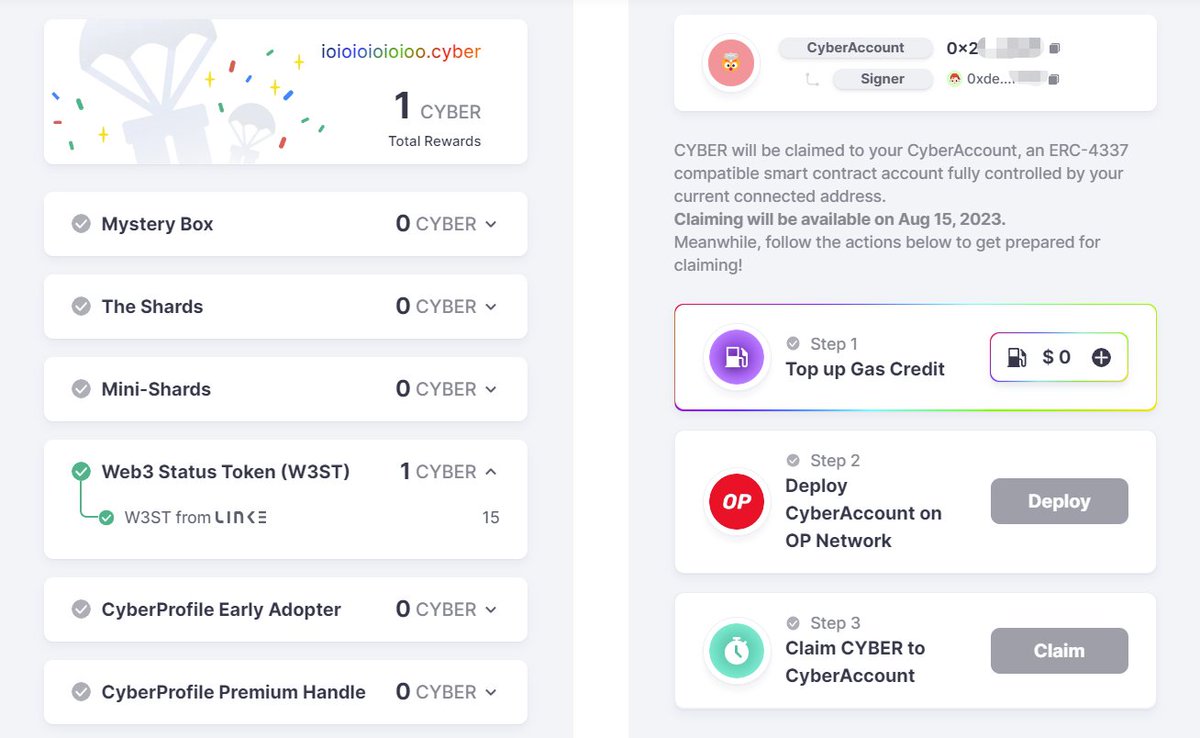Copy the CyberAccount address
The height and width of the screenshot is (738, 1200).
(x=1054, y=48)
